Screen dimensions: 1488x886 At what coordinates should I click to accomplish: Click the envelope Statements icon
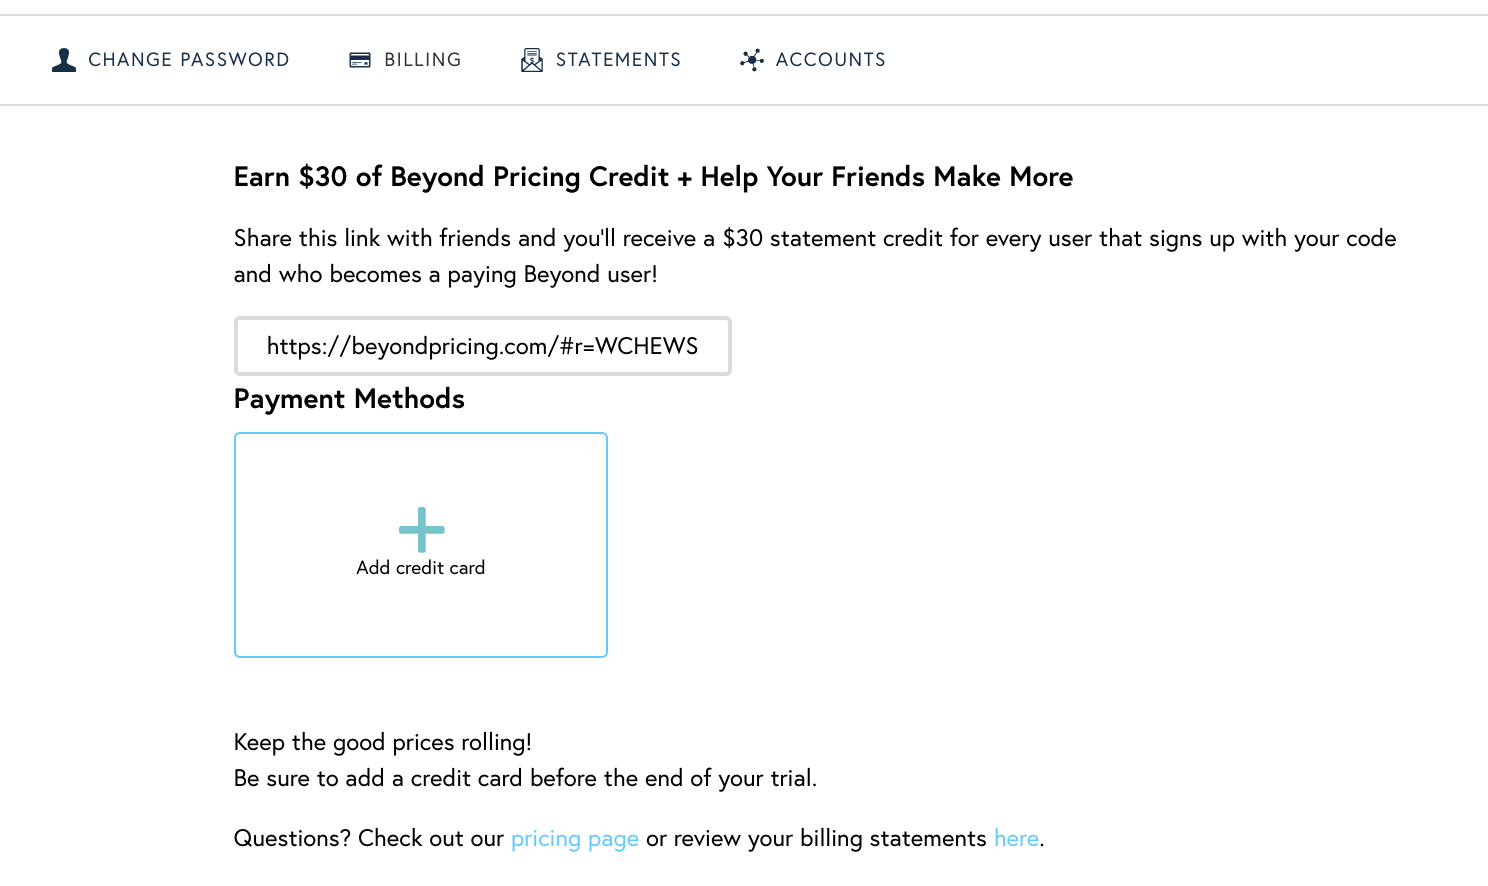(x=532, y=60)
